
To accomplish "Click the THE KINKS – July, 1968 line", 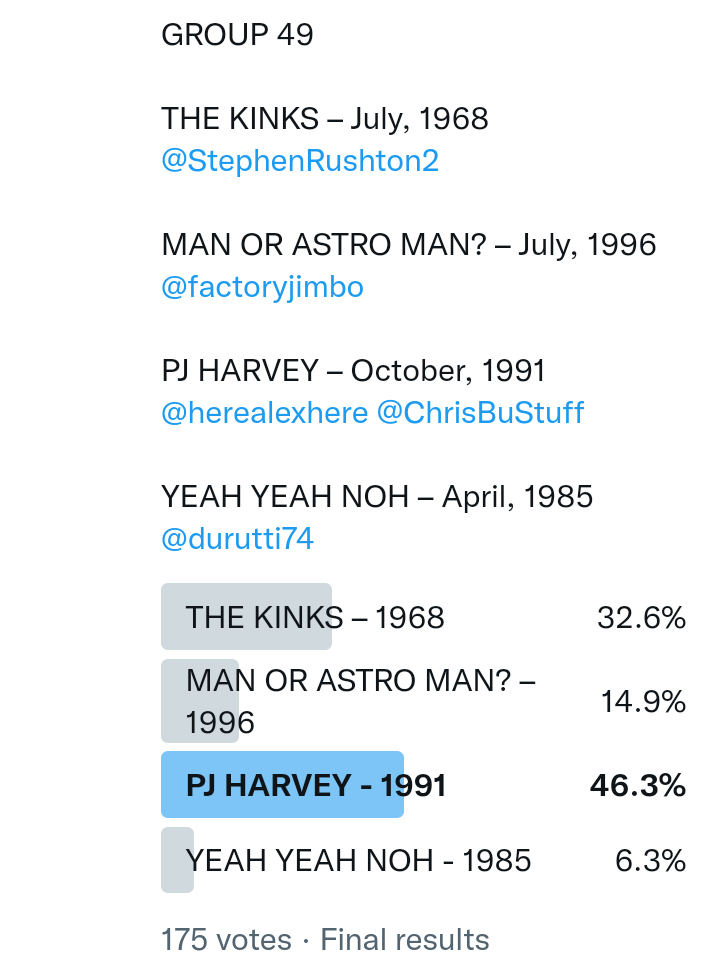I will pyautogui.click(x=325, y=119).
